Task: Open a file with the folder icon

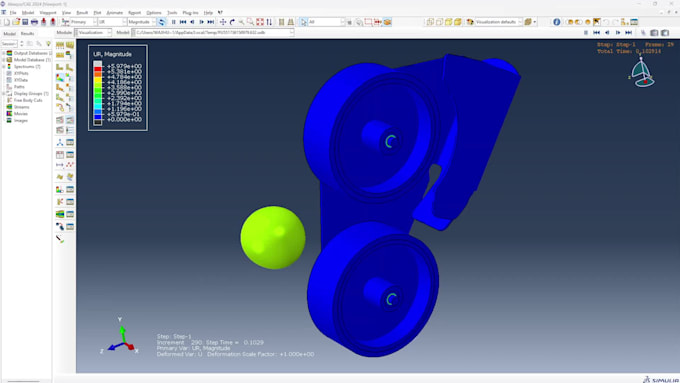Action: [16, 22]
